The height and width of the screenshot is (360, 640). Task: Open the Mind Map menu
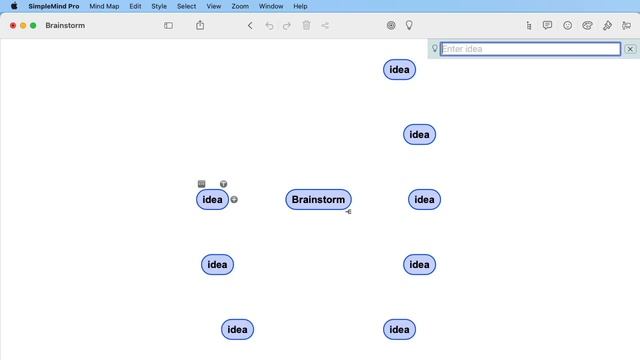tap(104, 6)
